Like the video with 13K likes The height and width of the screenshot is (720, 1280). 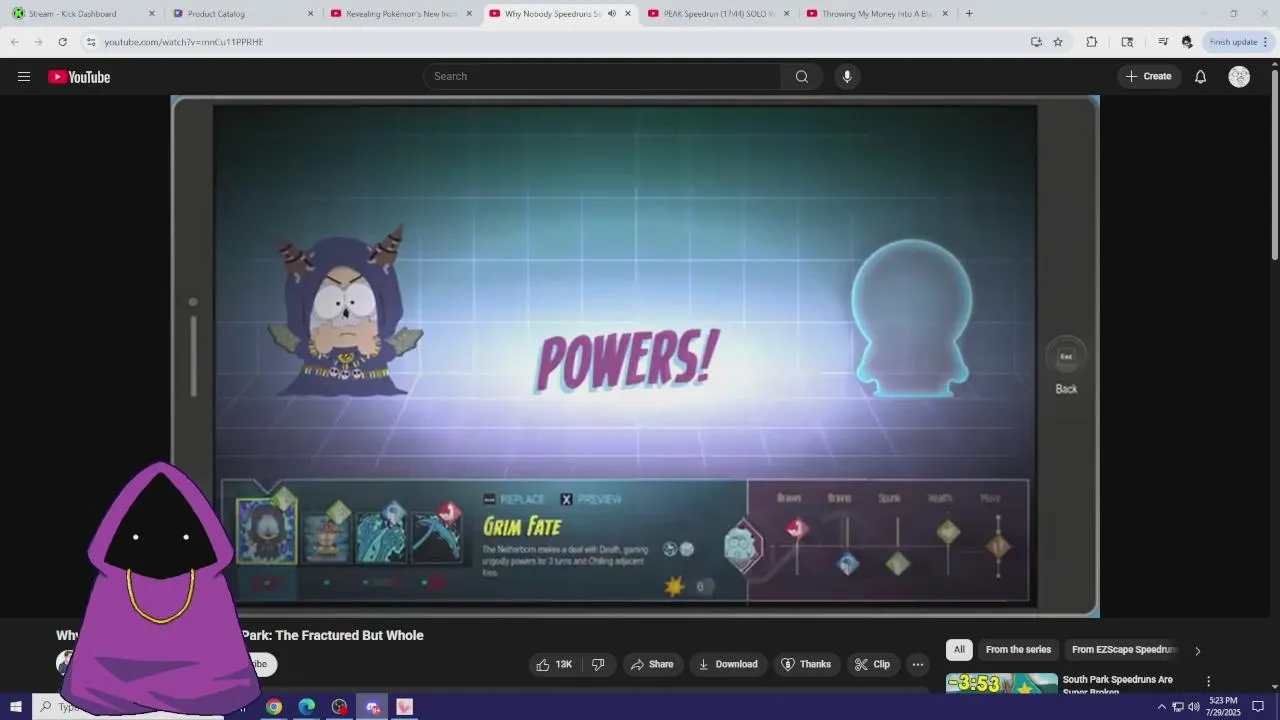click(554, 664)
